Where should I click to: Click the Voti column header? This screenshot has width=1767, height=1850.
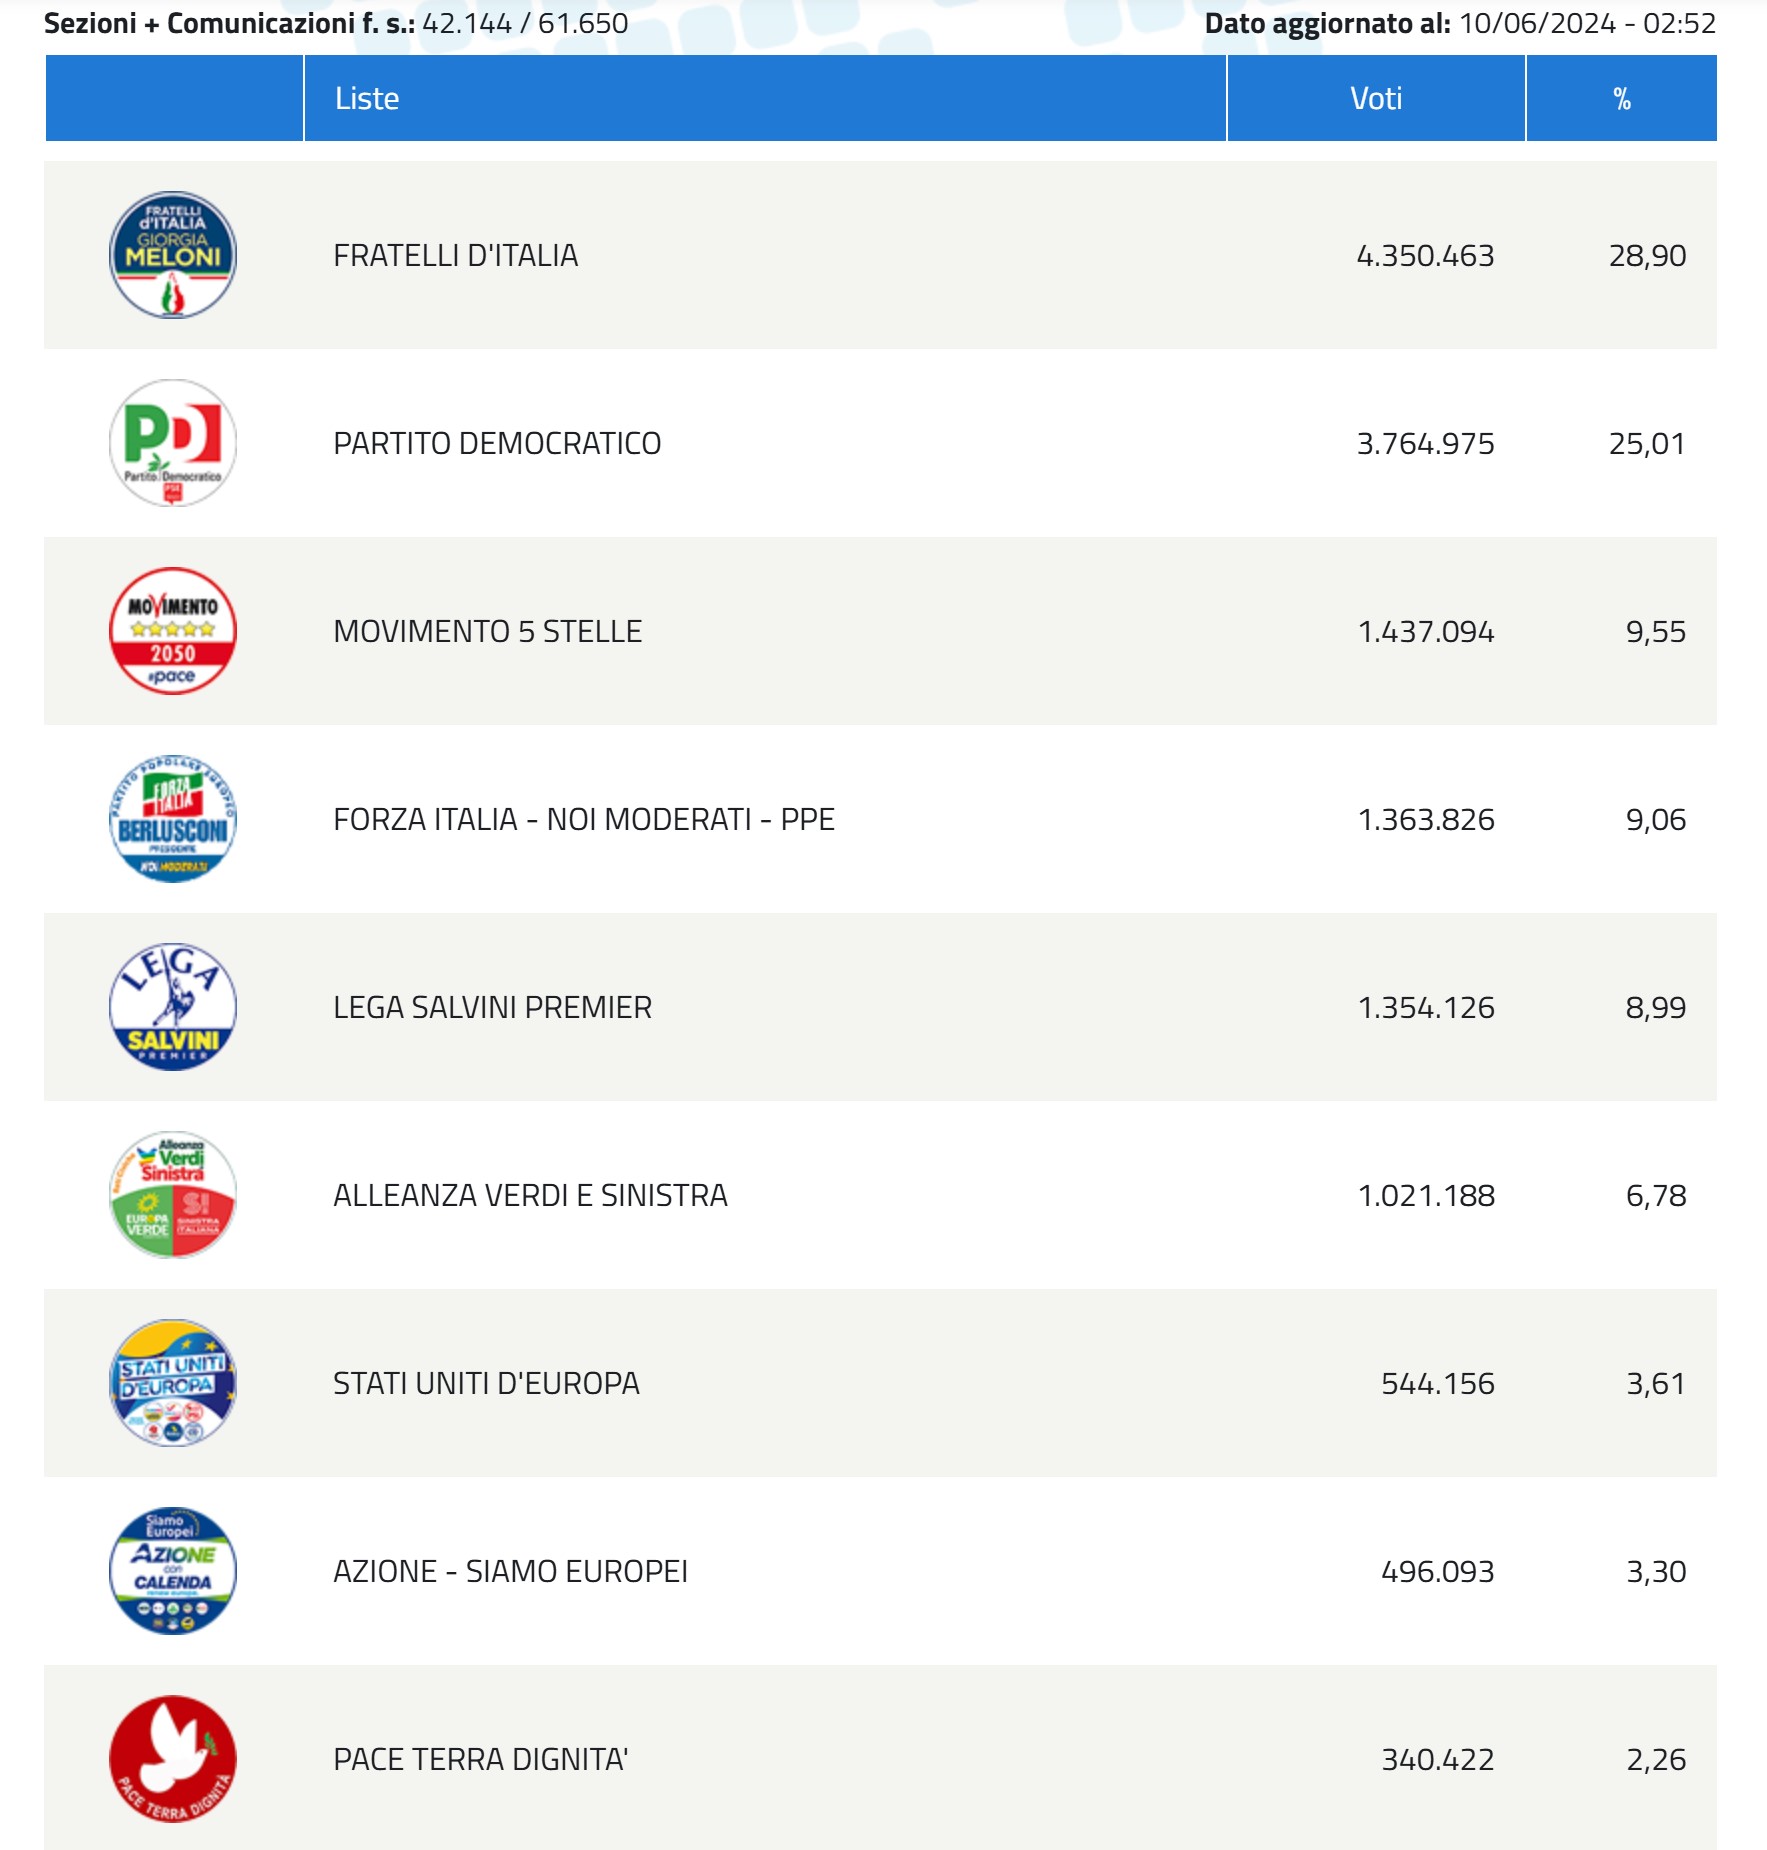pos(1376,98)
